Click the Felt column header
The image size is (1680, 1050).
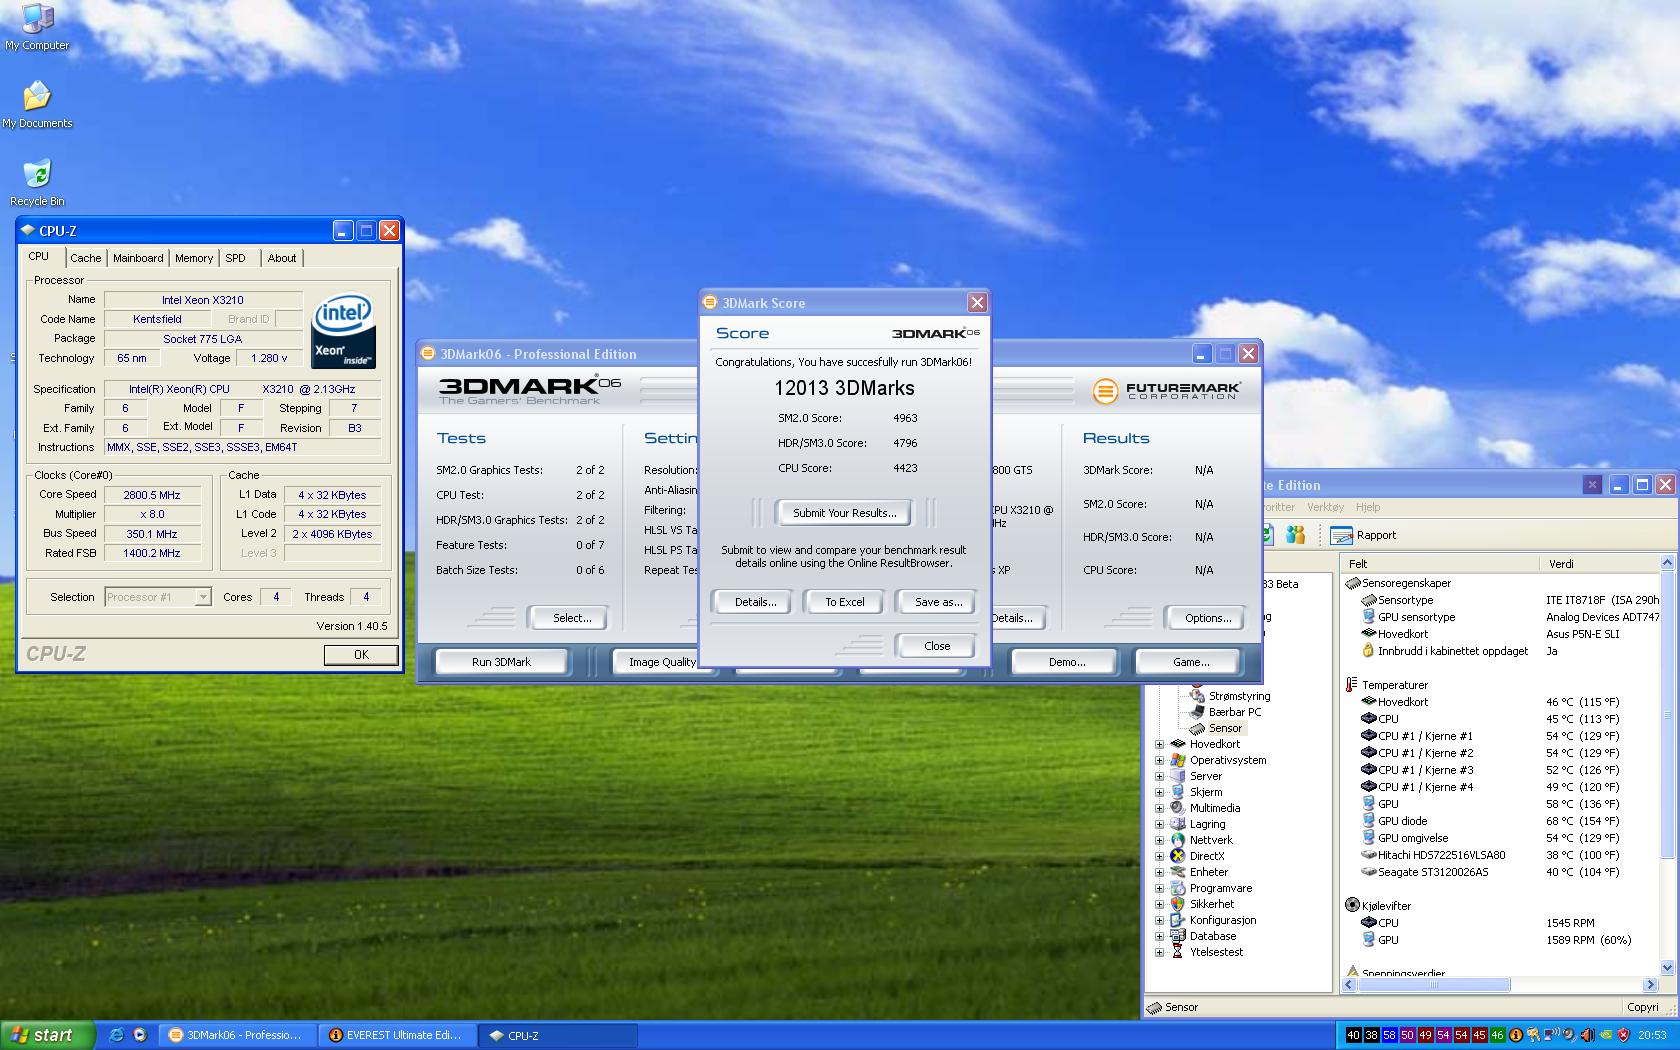coord(1439,564)
